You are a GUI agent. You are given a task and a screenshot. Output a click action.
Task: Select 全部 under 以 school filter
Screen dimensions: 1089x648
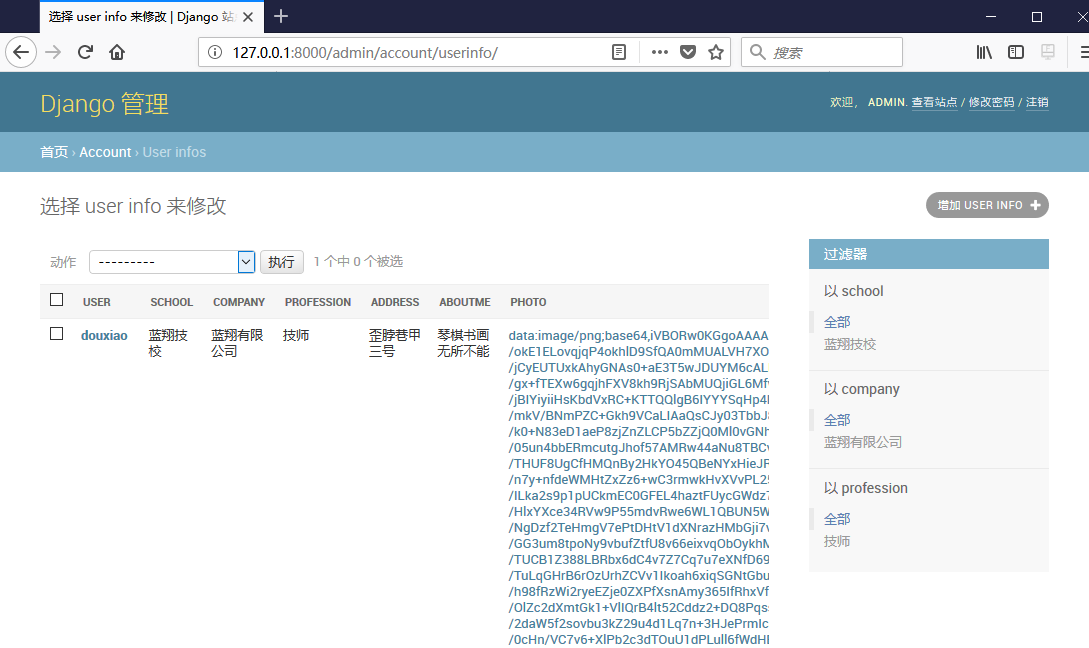[x=837, y=322]
